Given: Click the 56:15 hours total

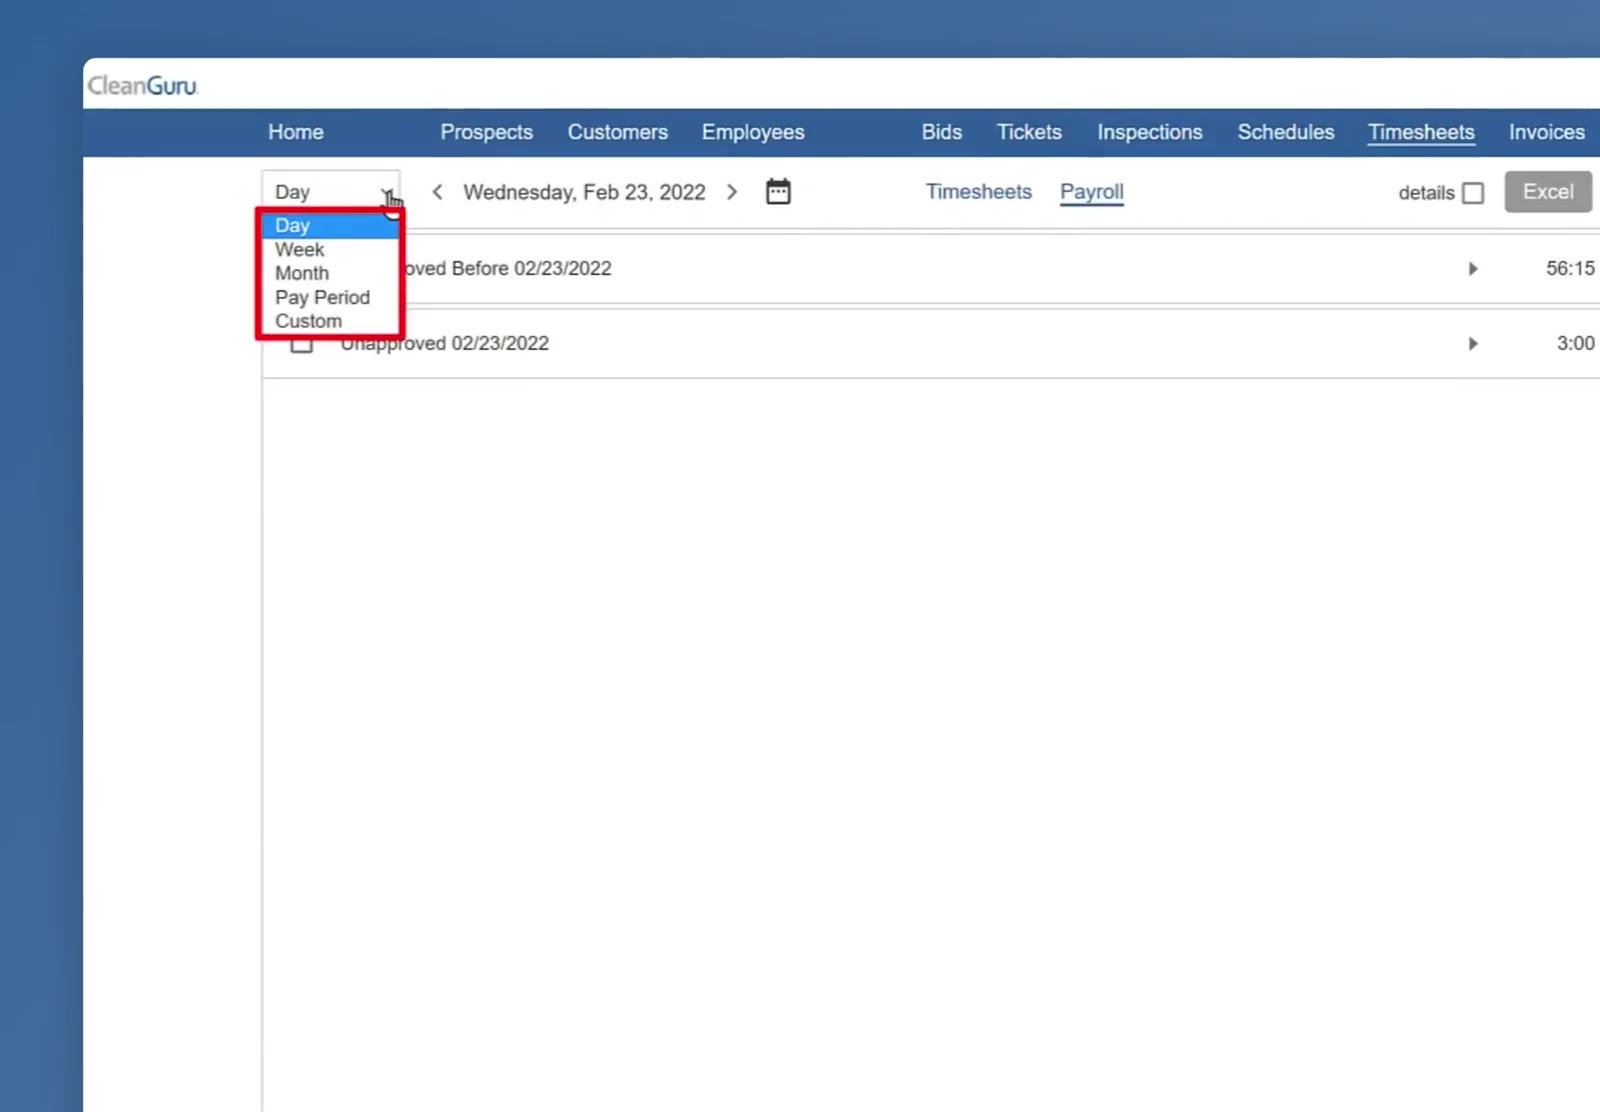Looking at the screenshot, I should [x=1570, y=268].
